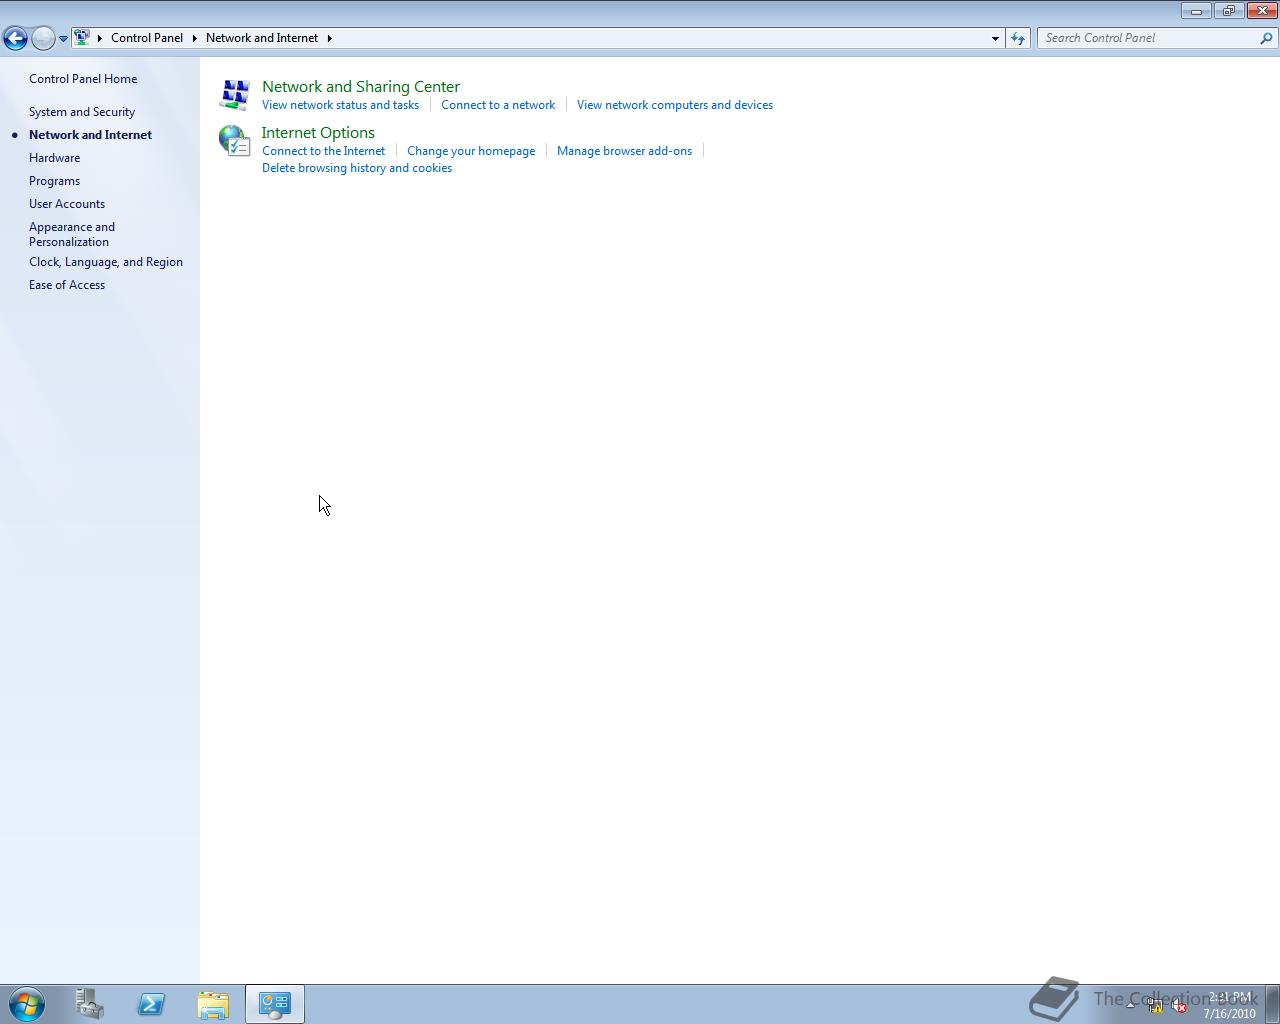Open Windows Explorer from the taskbar
The height and width of the screenshot is (1024, 1280).
[x=213, y=1003]
